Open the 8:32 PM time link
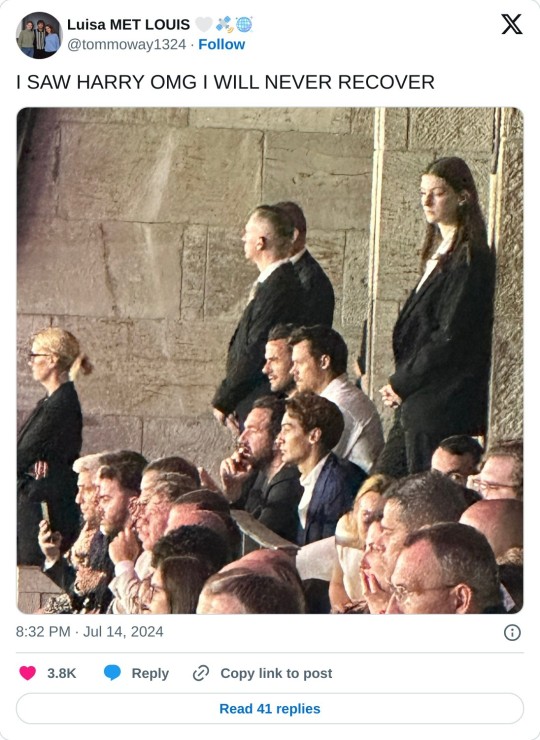Screen dimensions: 540x740 point(43,631)
